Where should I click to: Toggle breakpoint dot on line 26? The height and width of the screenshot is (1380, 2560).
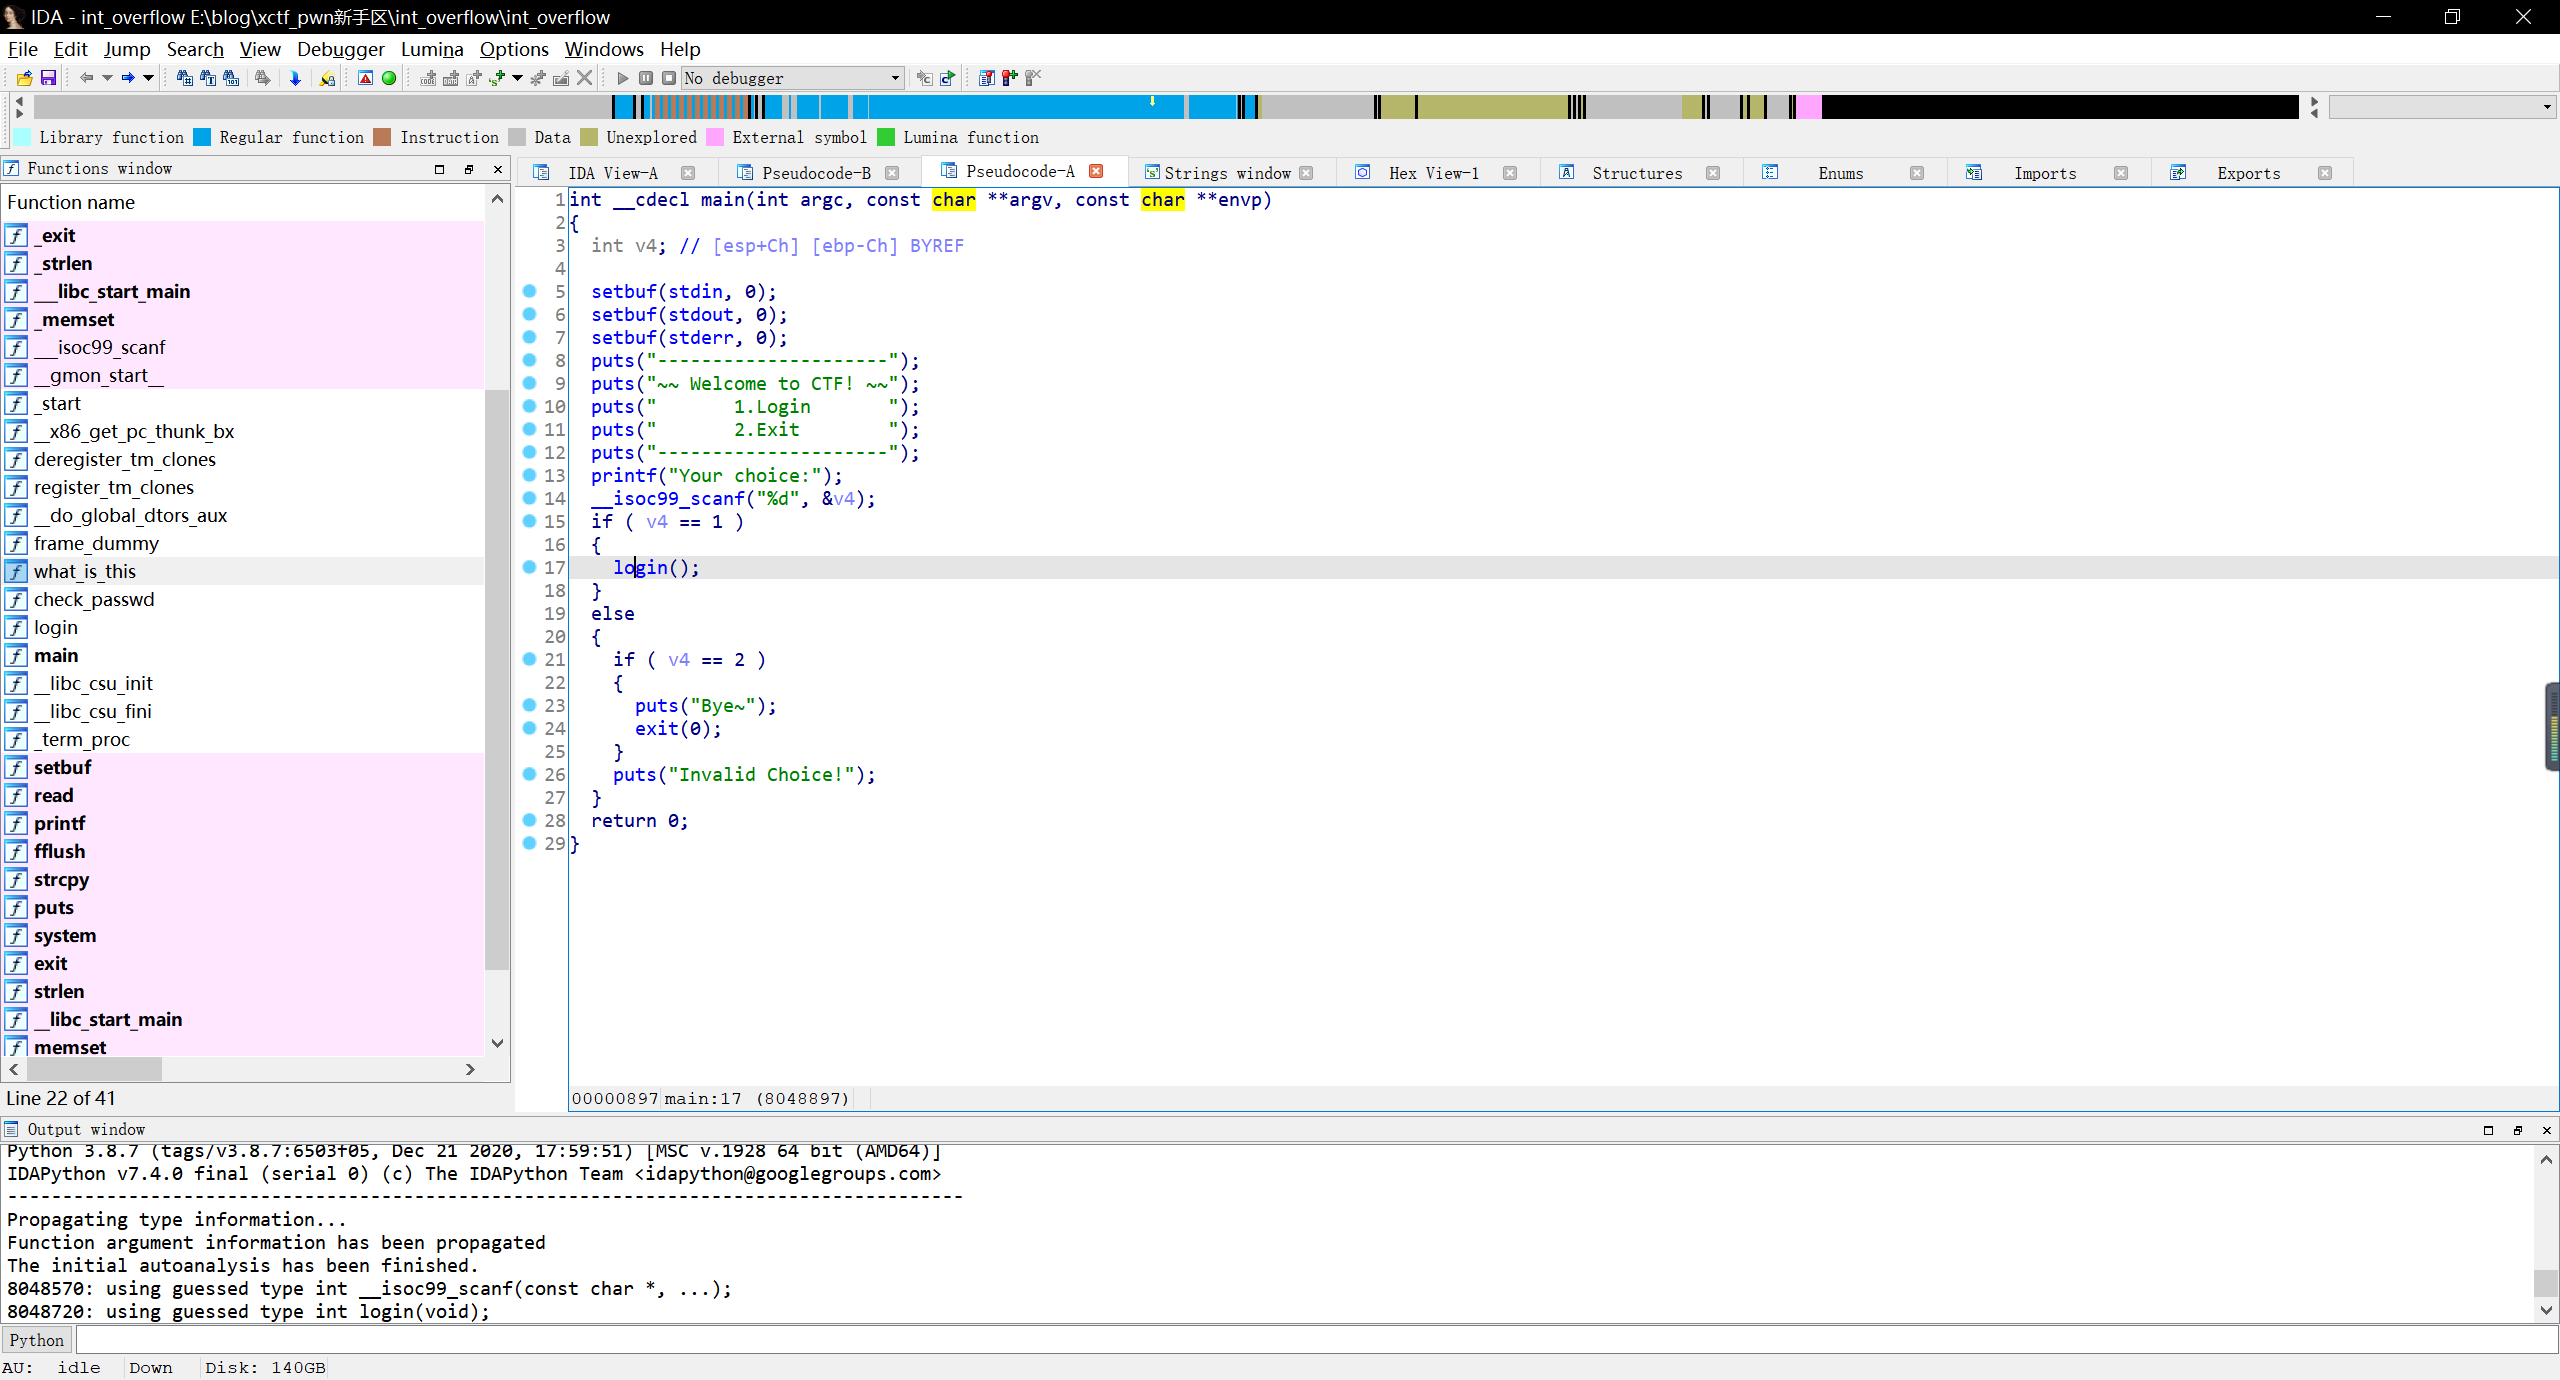point(530,774)
